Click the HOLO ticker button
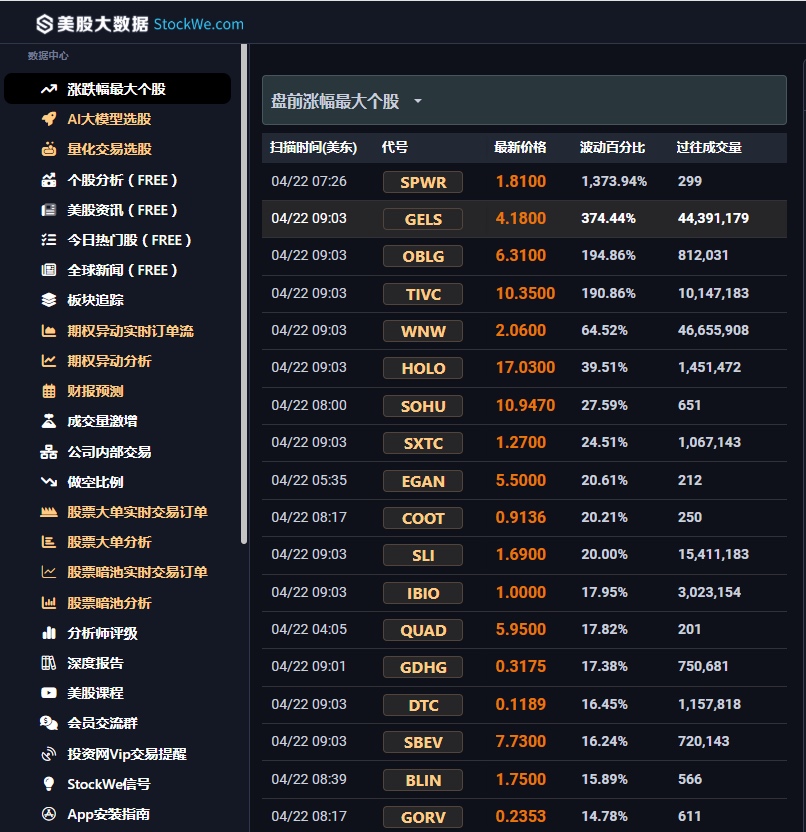 [423, 368]
